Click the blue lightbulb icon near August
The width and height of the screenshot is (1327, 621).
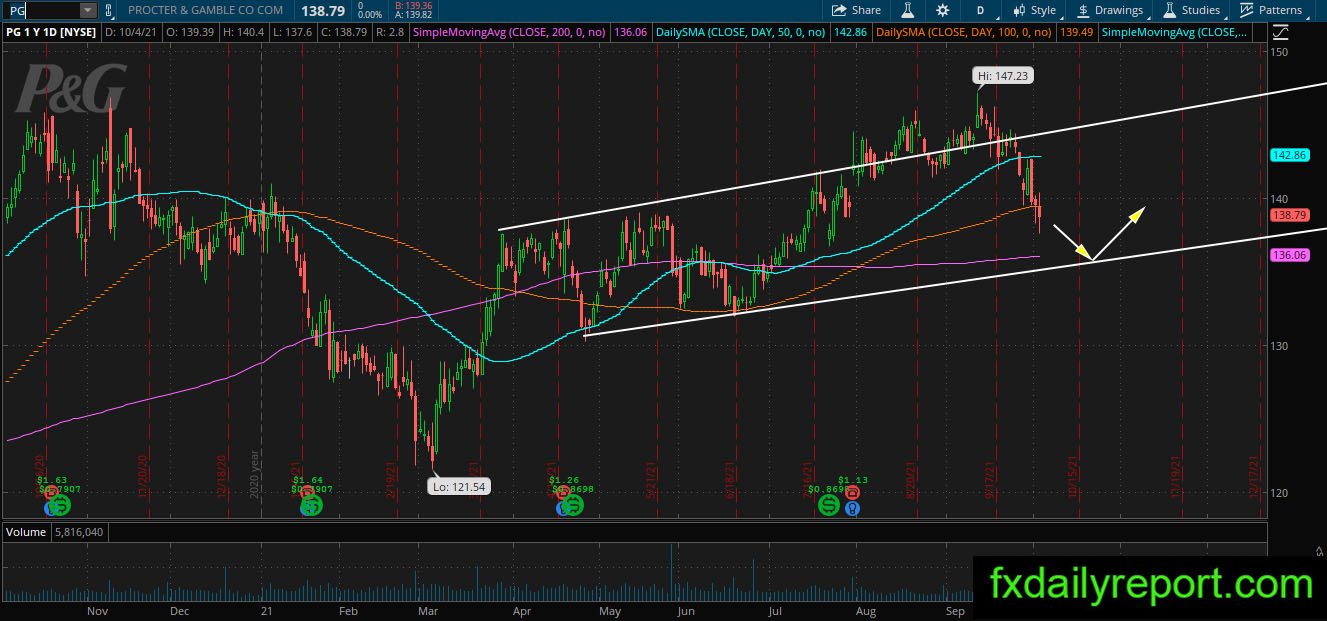coord(851,508)
